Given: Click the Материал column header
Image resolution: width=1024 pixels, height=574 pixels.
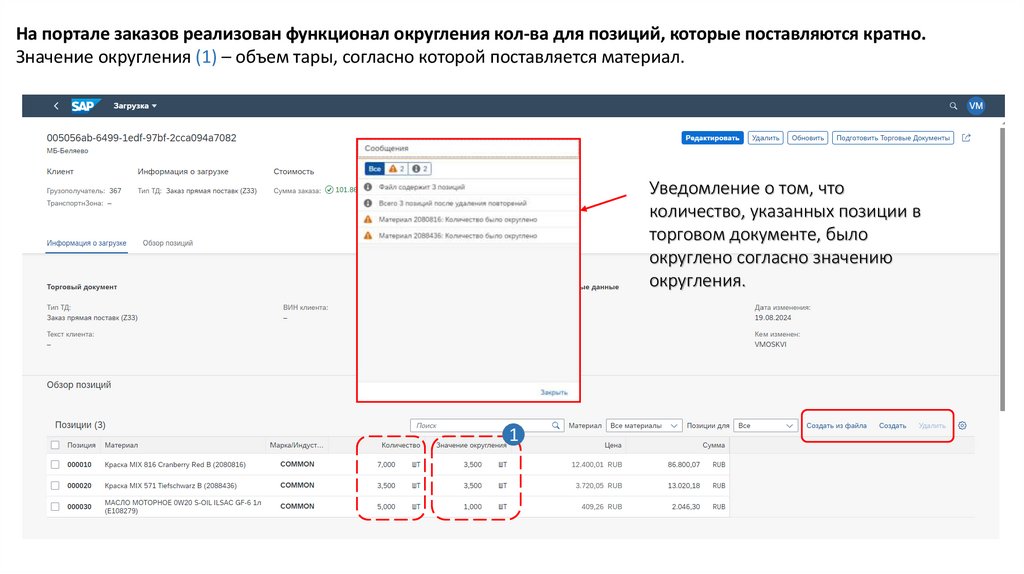Looking at the screenshot, I should pos(121,445).
